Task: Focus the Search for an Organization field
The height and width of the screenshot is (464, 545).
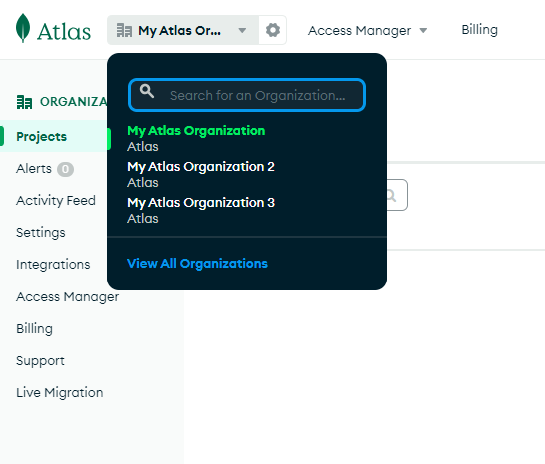Action: [247, 95]
